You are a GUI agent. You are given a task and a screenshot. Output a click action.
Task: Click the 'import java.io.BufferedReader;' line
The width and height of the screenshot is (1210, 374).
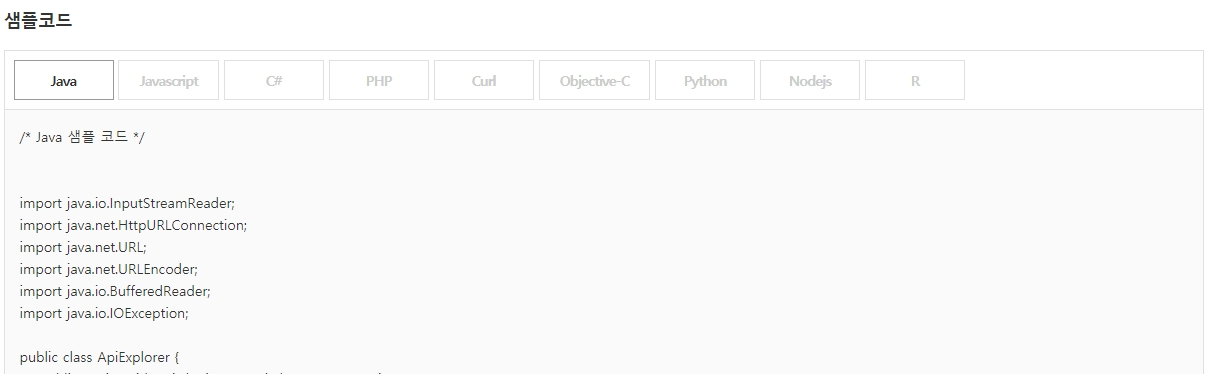point(115,291)
